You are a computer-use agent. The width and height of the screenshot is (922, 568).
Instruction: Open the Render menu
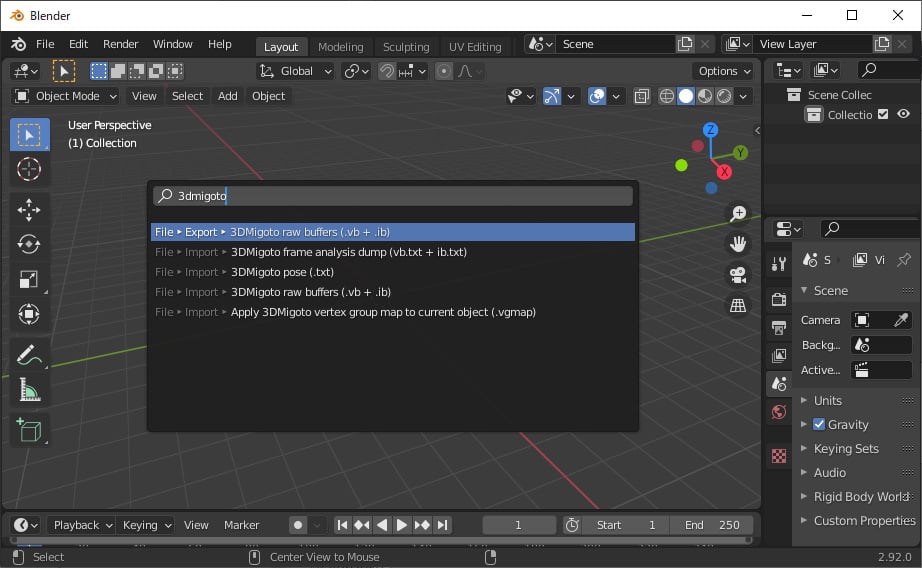121,44
